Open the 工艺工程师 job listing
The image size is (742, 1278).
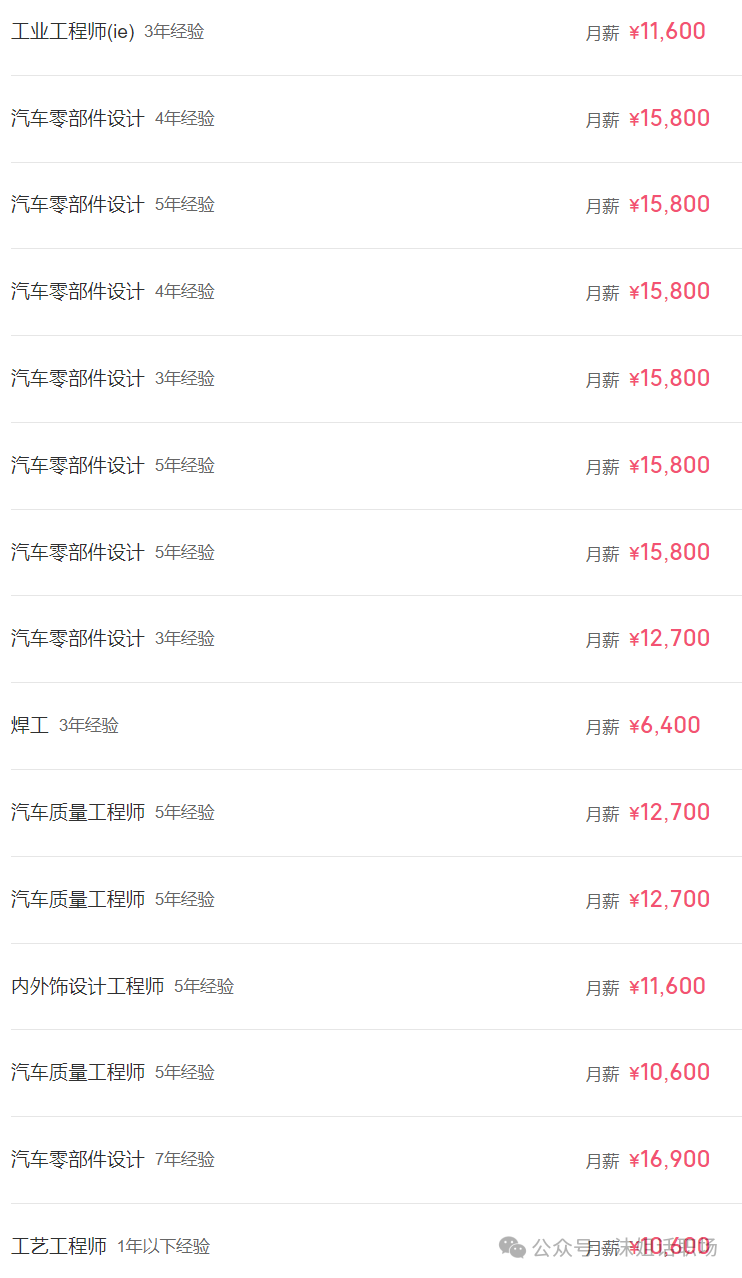click(x=59, y=1247)
